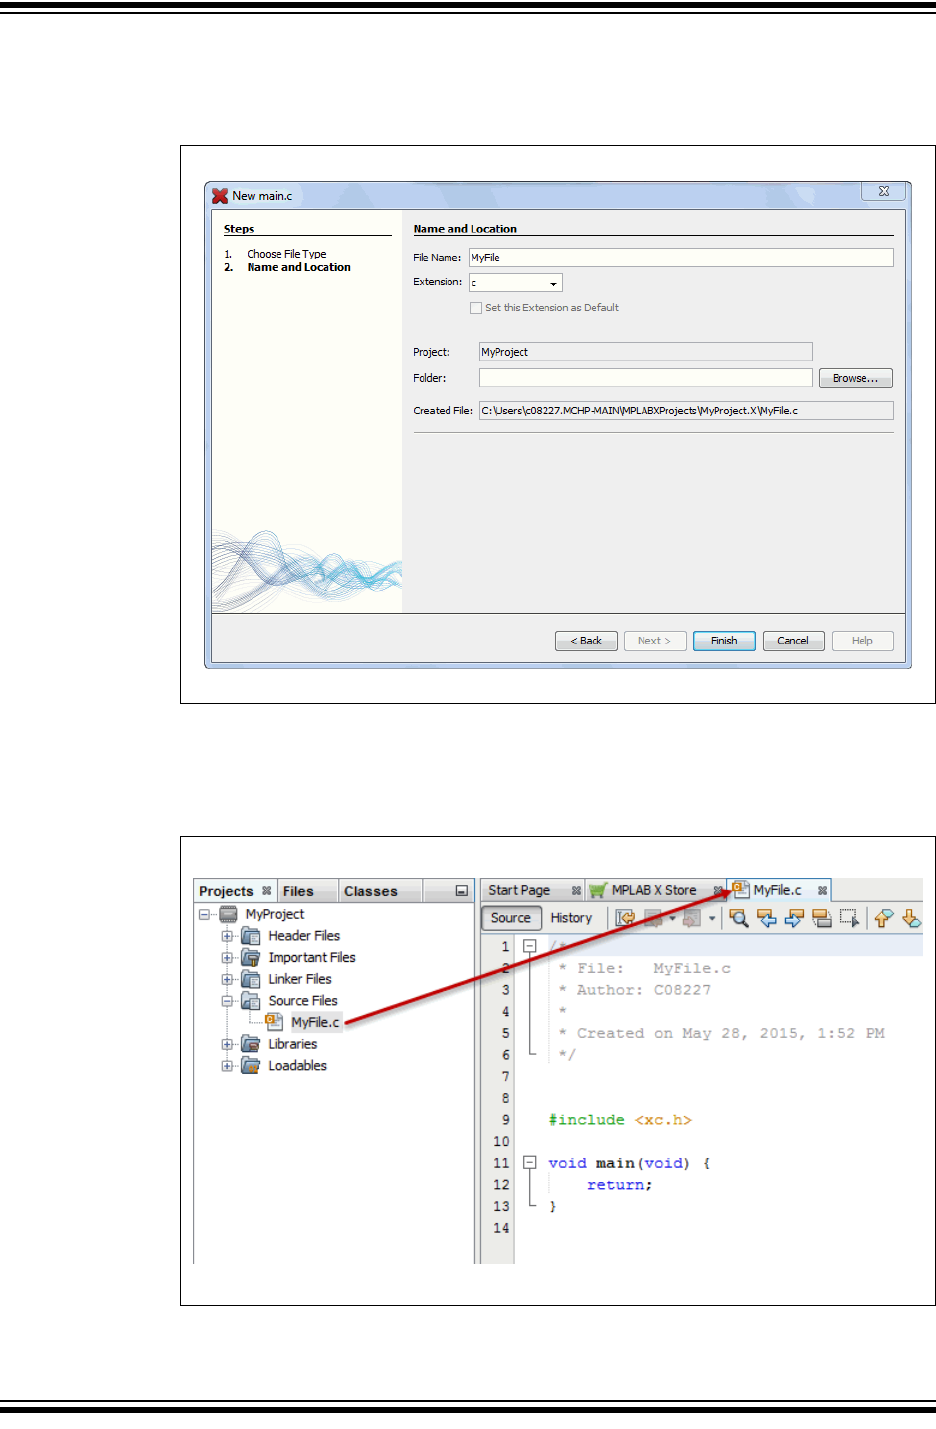Viewport: 936px width, 1429px height.
Task: Switch editor to History view
Action: [571, 918]
